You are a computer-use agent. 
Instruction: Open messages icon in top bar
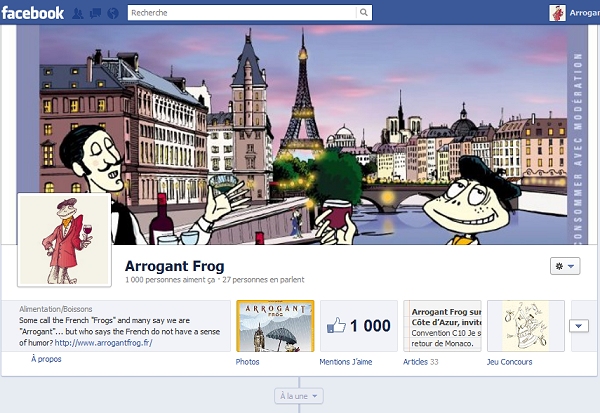(x=95, y=13)
